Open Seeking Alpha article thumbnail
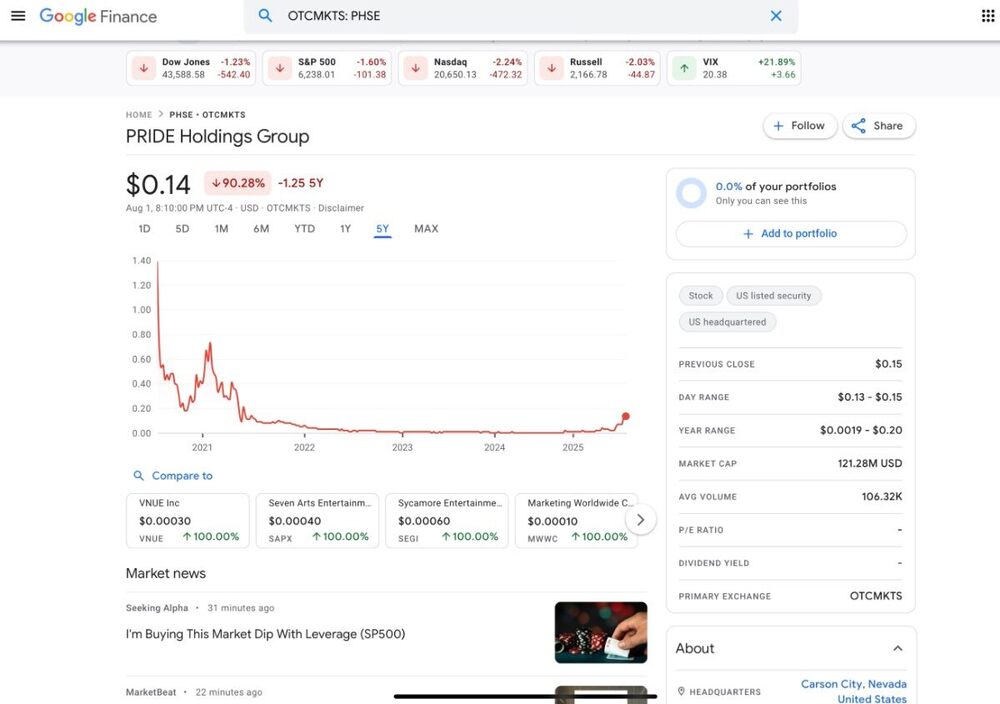Screen dimensions: 1000x704 pyautogui.click(x=600, y=632)
